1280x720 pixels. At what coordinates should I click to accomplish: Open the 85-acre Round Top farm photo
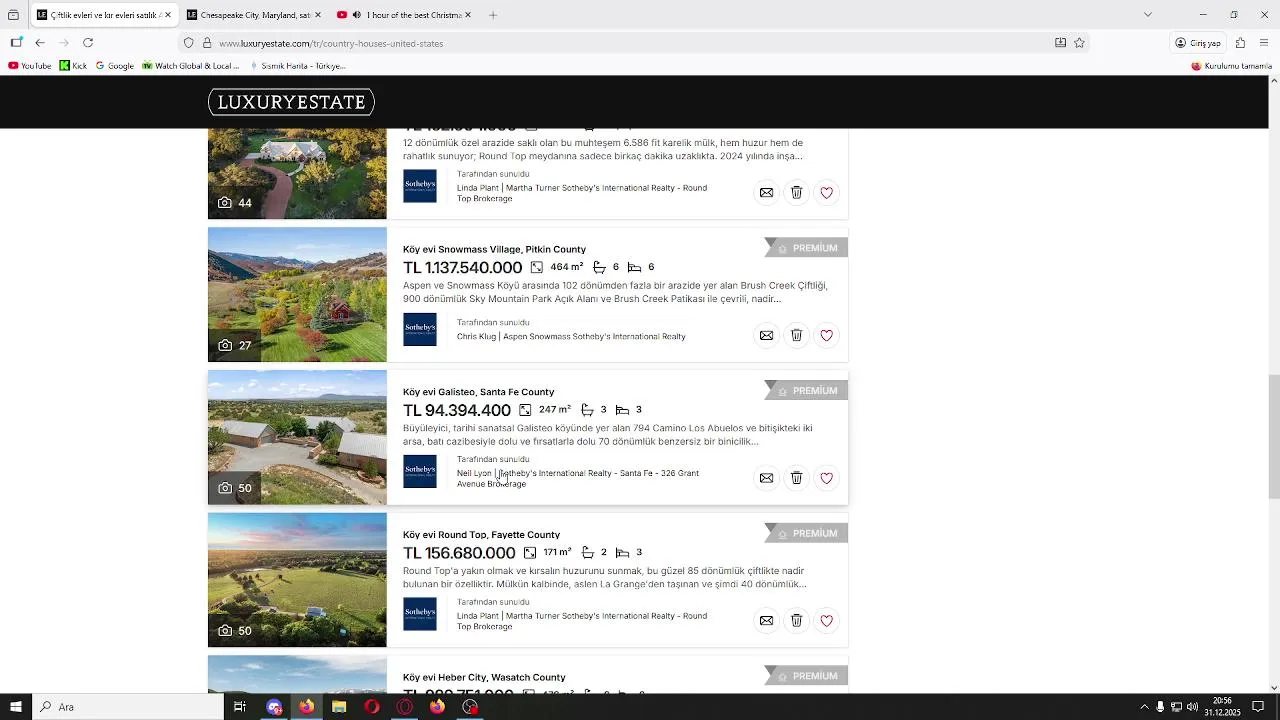pyautogui.click(x=297, y=580)
